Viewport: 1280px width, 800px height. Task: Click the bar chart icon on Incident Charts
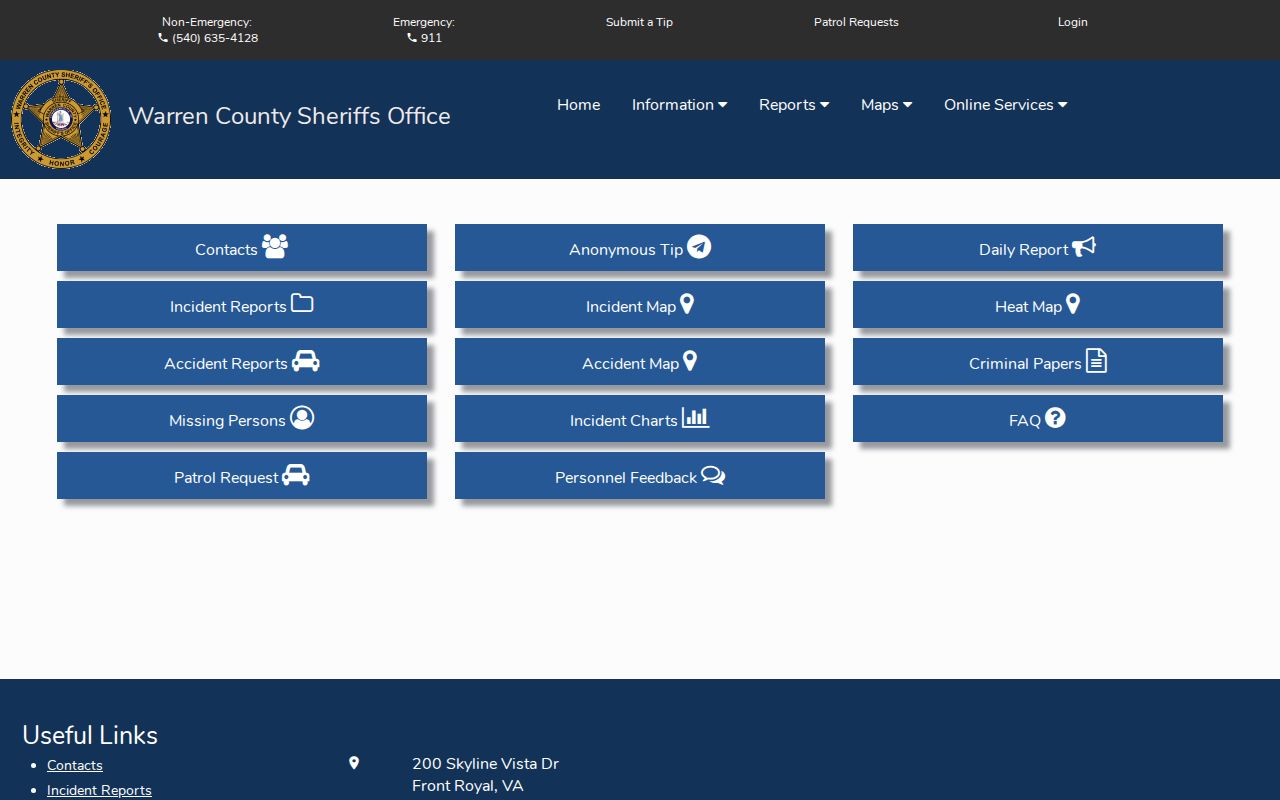[696, 418]
